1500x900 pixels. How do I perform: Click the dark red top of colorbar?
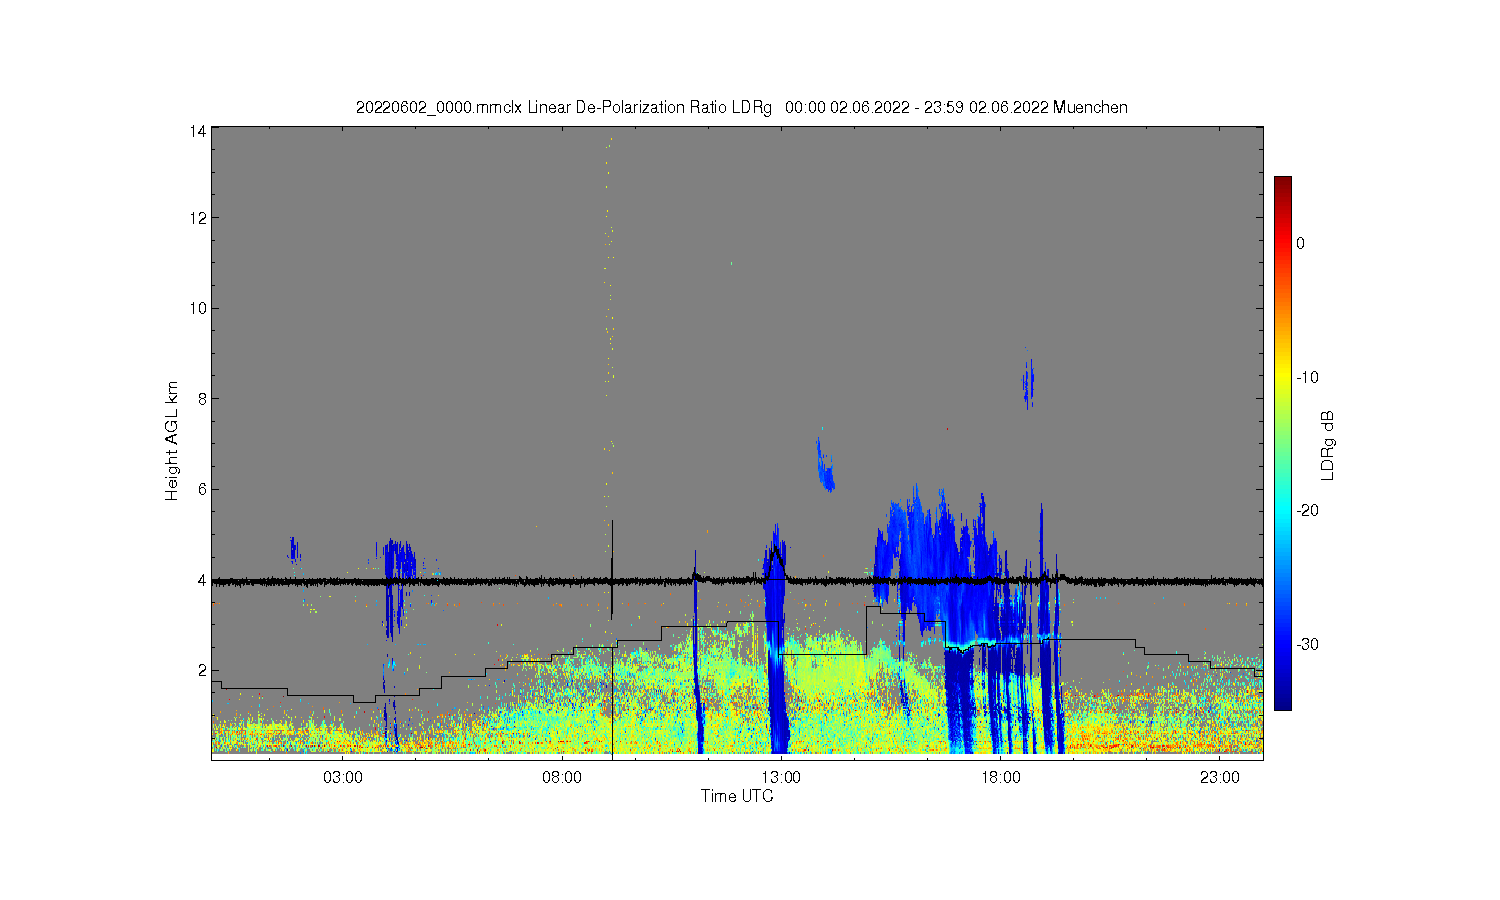(1282, 182)
